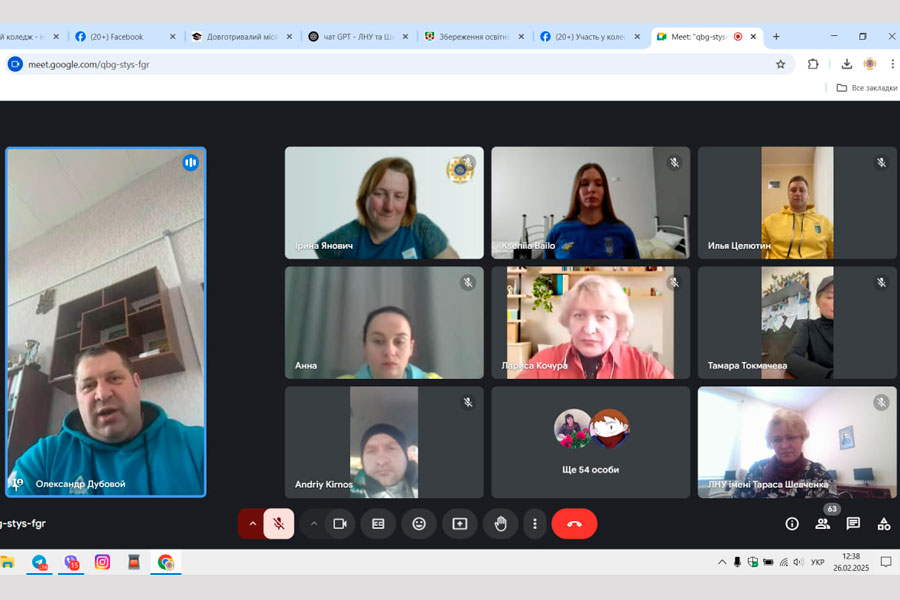Close the чат GPT tab
This screenshot has height=600, width=900.
[x=405, y=37]
